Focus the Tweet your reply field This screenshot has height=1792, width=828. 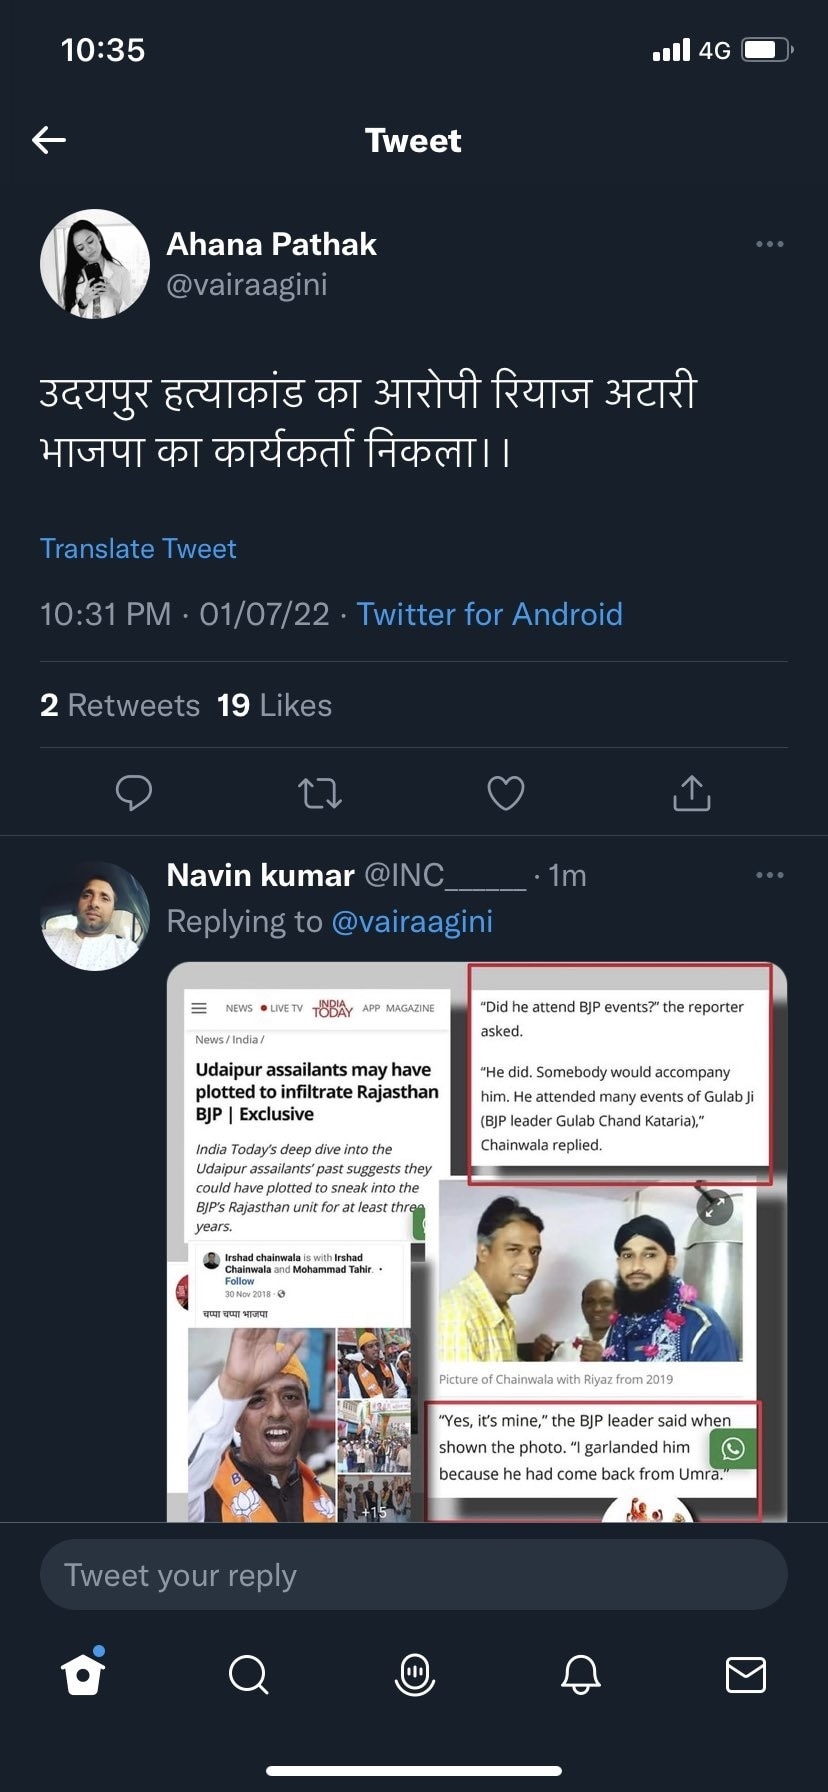click(414, 1575)
